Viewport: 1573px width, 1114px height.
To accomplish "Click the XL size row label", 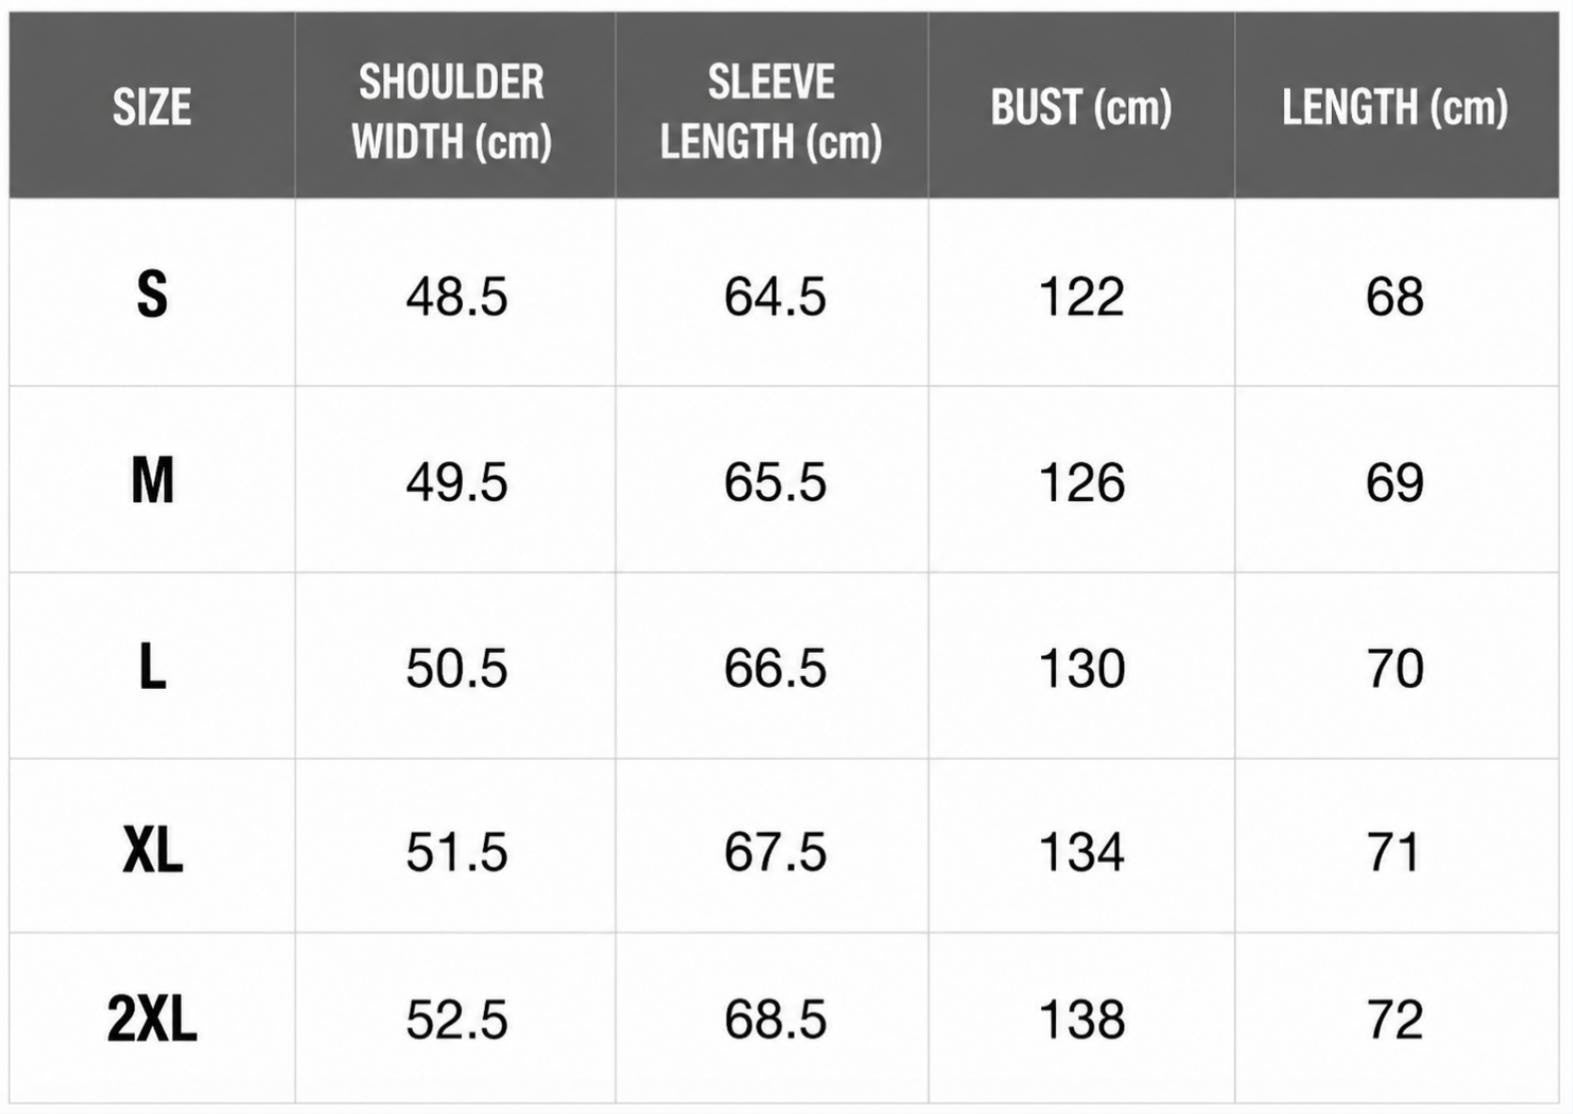I will point(152,851).
